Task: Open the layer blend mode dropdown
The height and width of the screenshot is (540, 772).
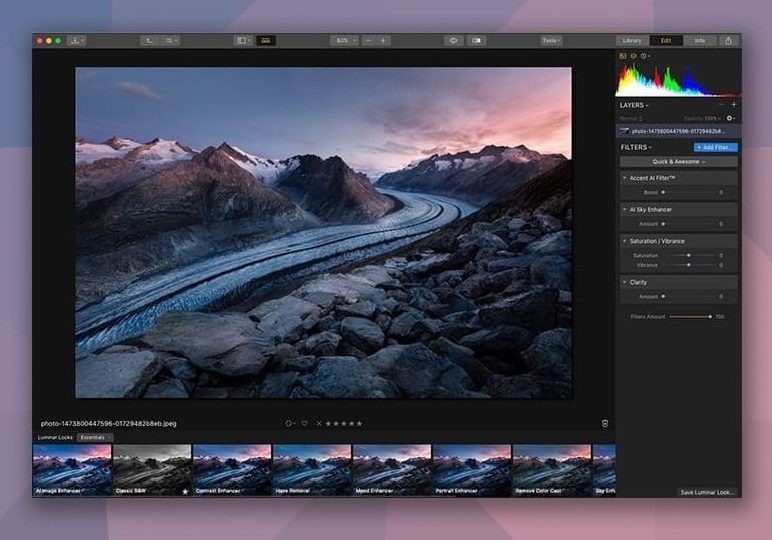Action: (x=631, y=119)
